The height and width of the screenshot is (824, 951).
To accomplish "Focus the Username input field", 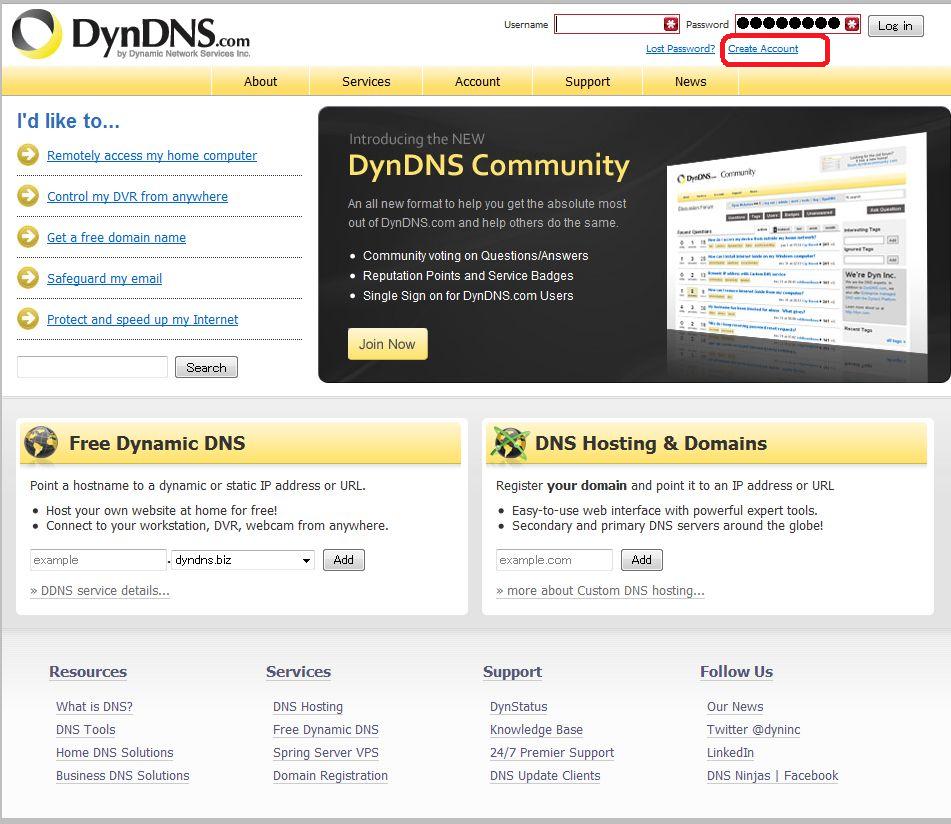I will (x=616, y=24).
